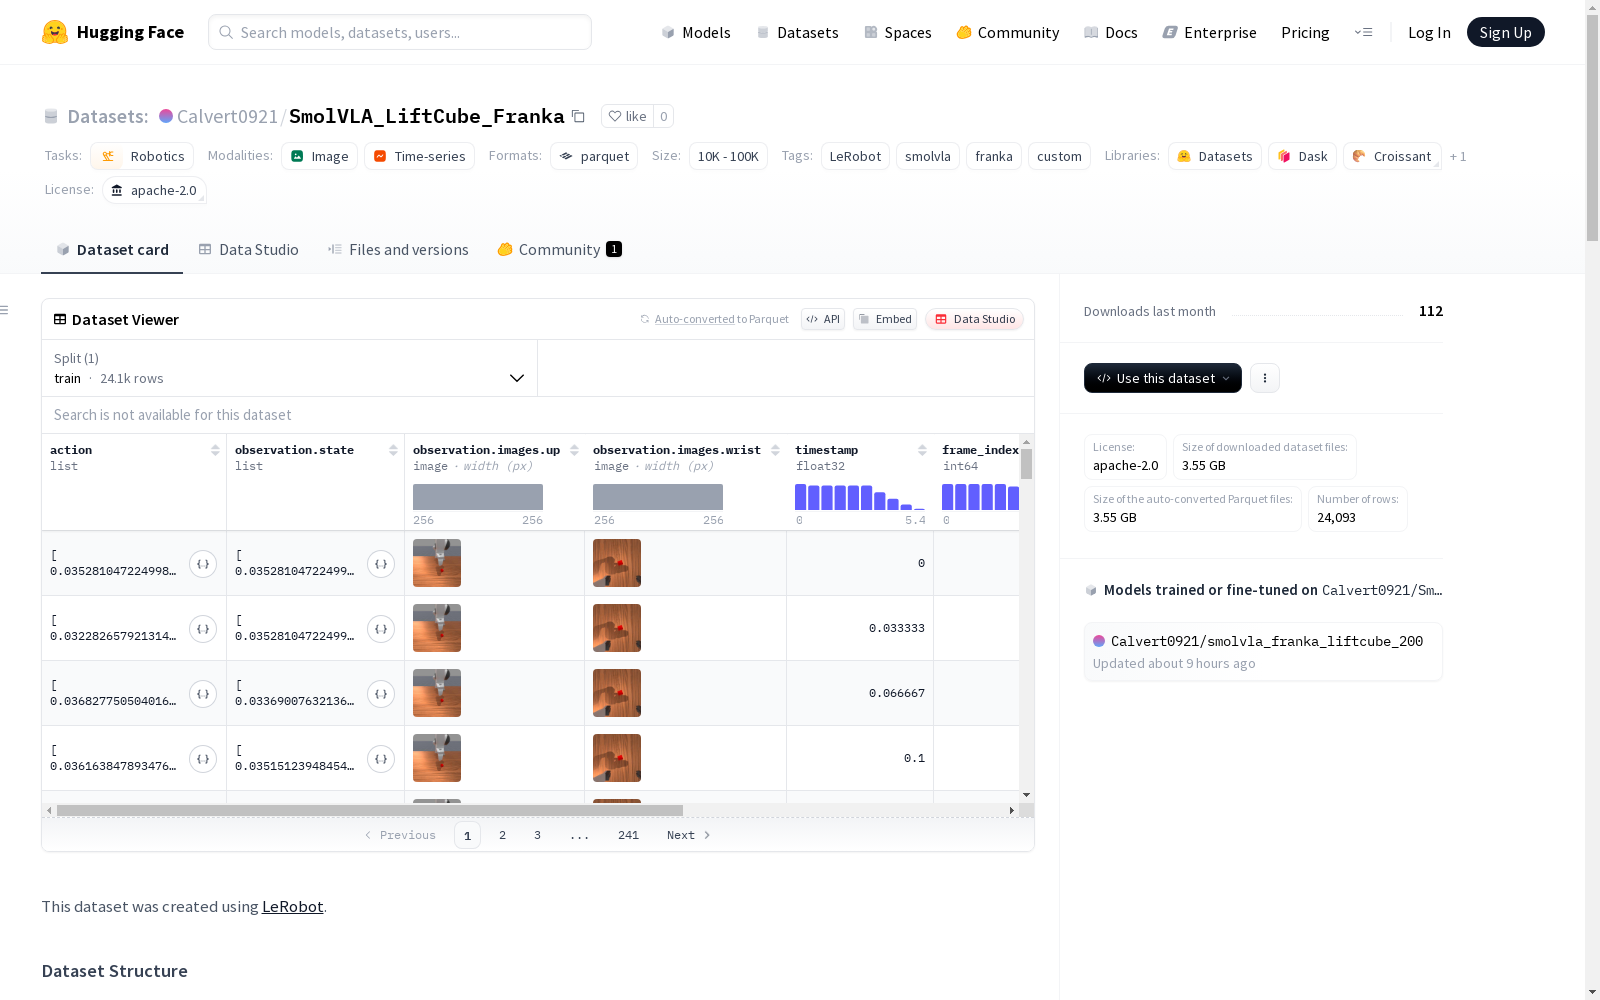Open the smolvla_franka_liftcube_200 model card
The width and height of the screenshot is (1600, 1000).
[1263, 652]
